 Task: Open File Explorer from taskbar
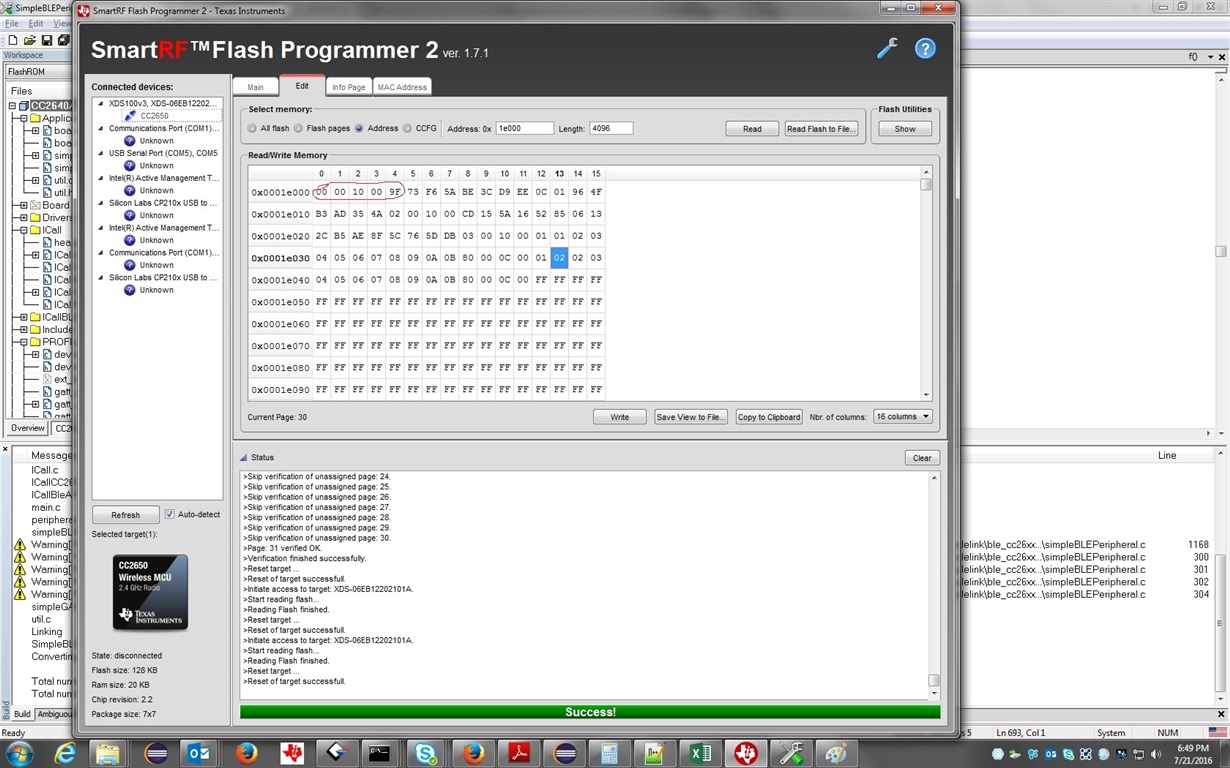(108, 753)
